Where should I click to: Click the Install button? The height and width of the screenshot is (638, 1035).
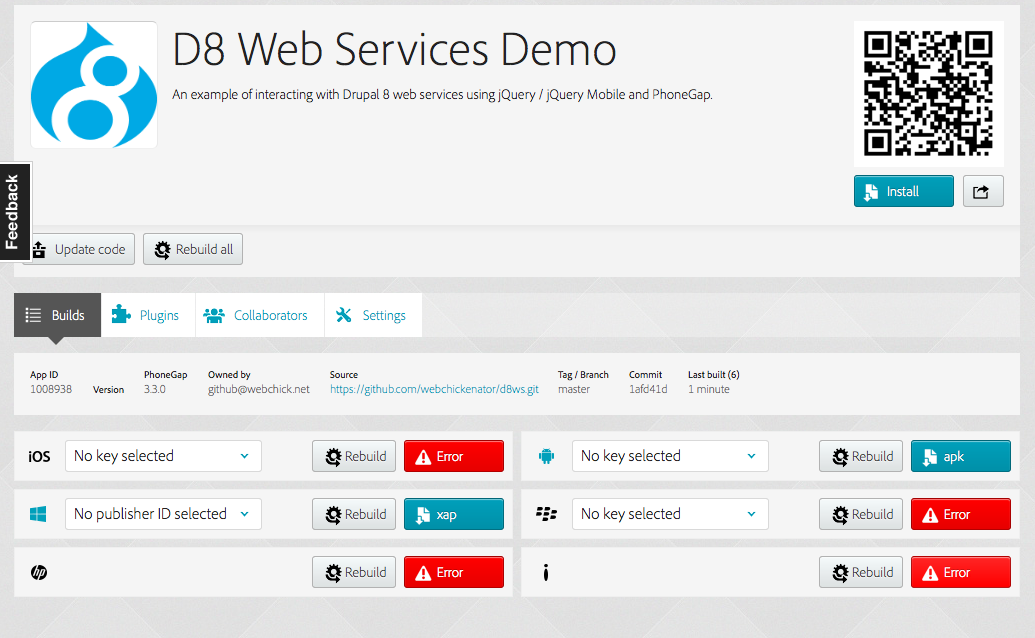click(904, 191)
